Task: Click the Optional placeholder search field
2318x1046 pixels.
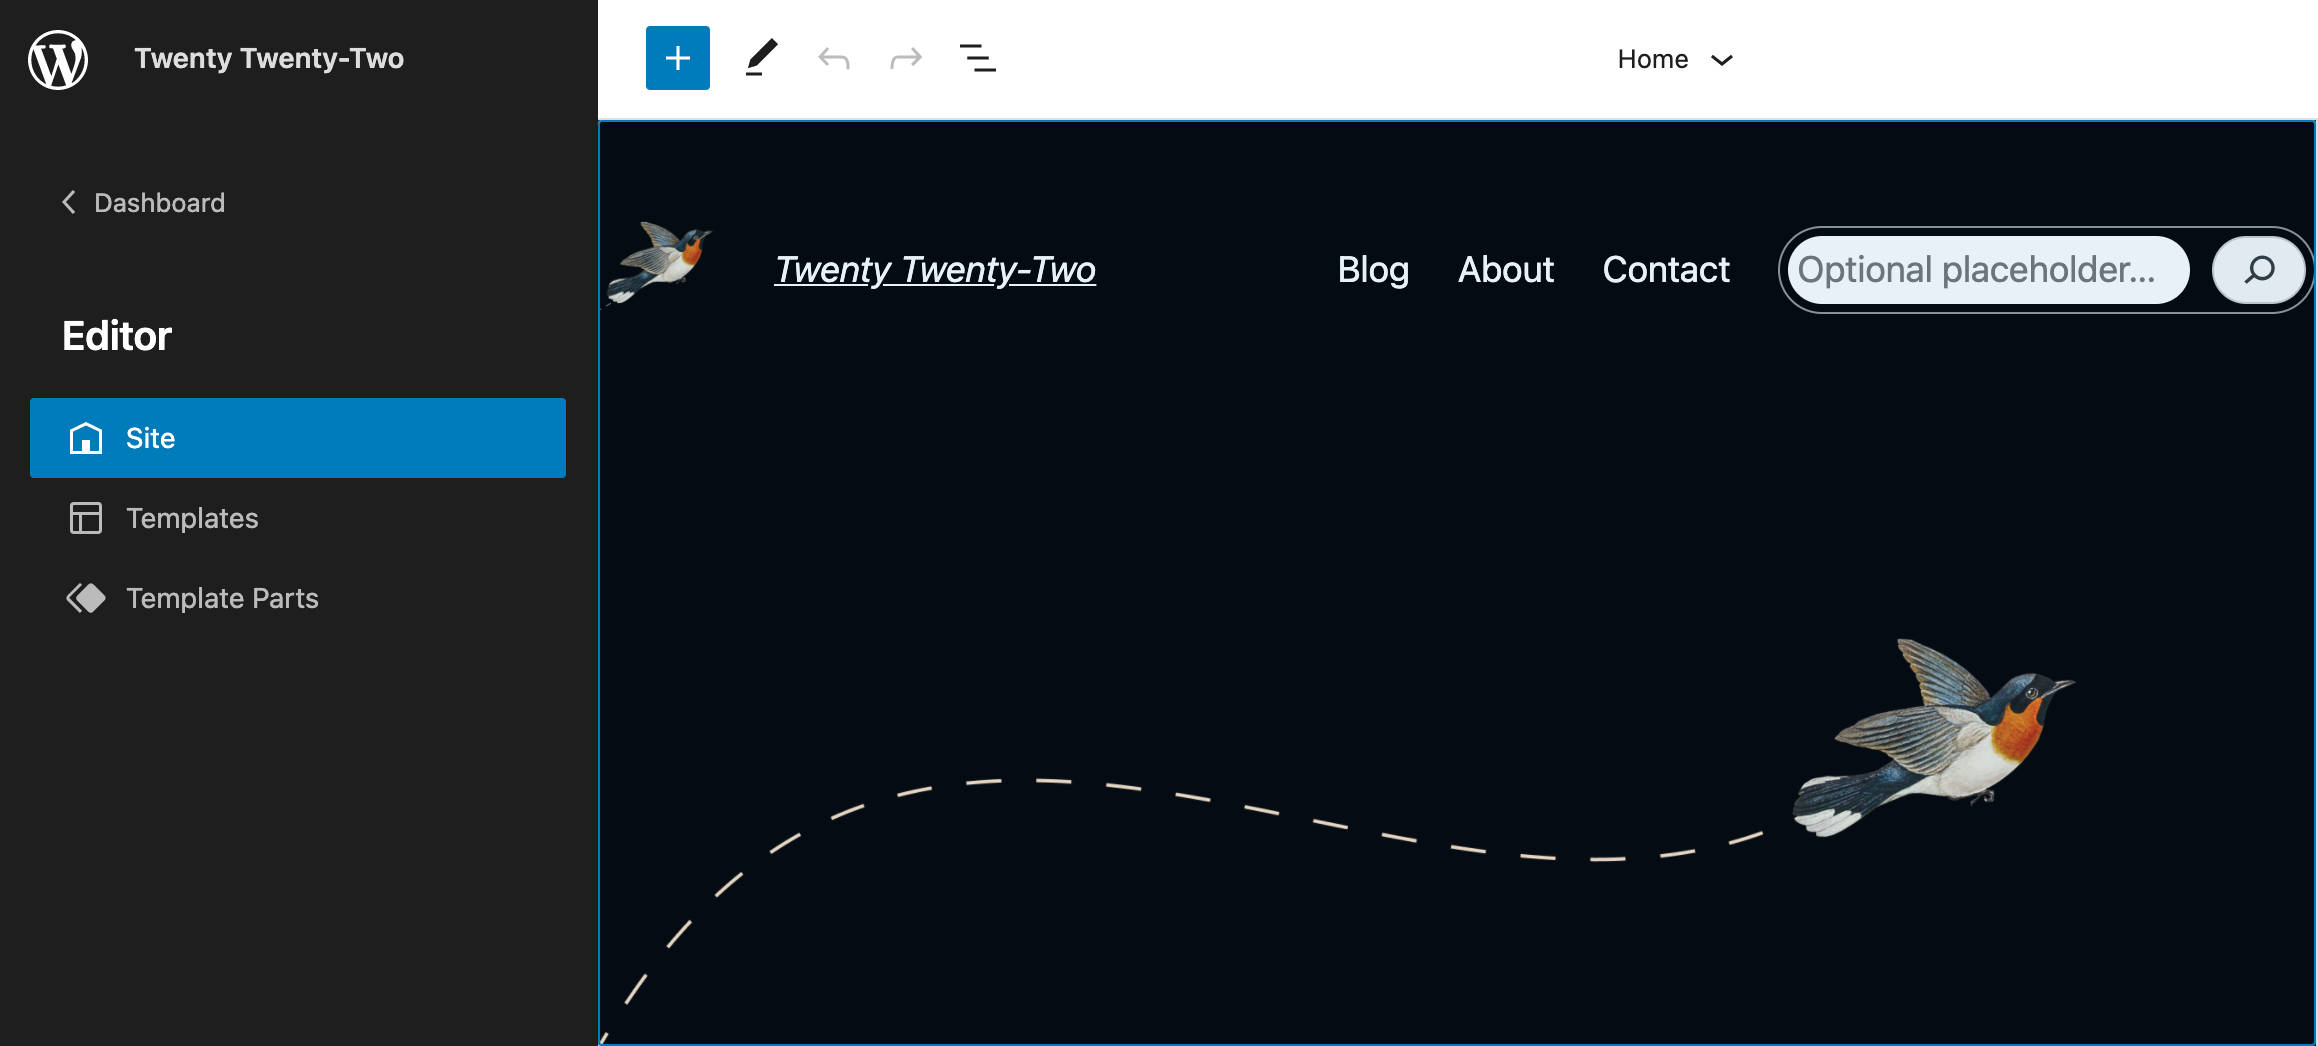Action: click(1985, 269)
